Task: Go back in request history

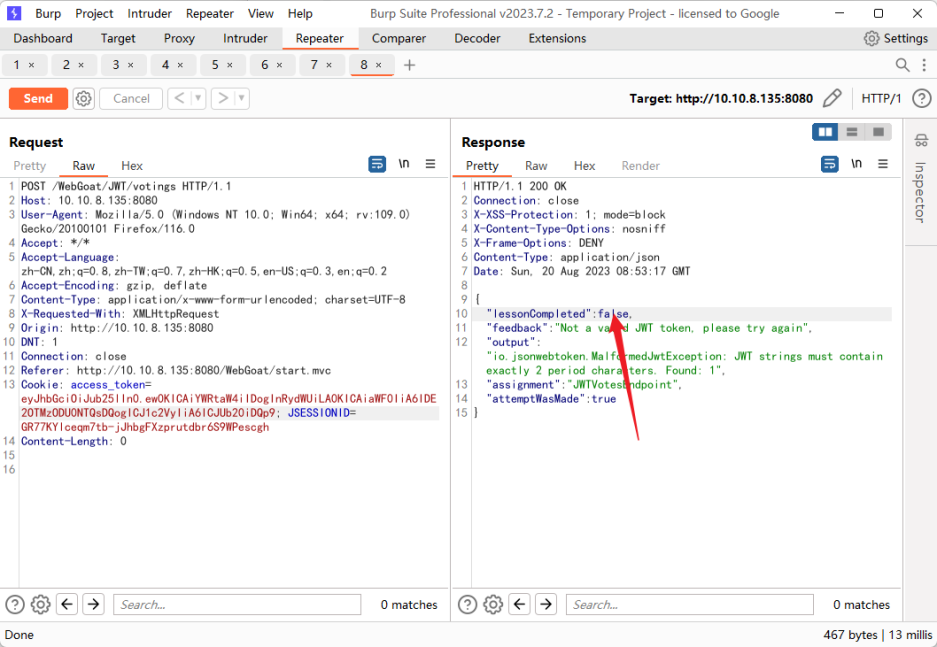Action: point(179,99)
